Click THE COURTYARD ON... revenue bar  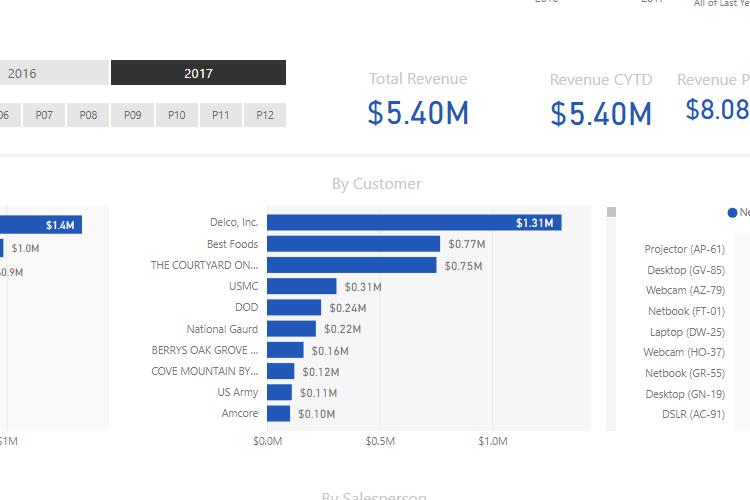coord(352,265)
